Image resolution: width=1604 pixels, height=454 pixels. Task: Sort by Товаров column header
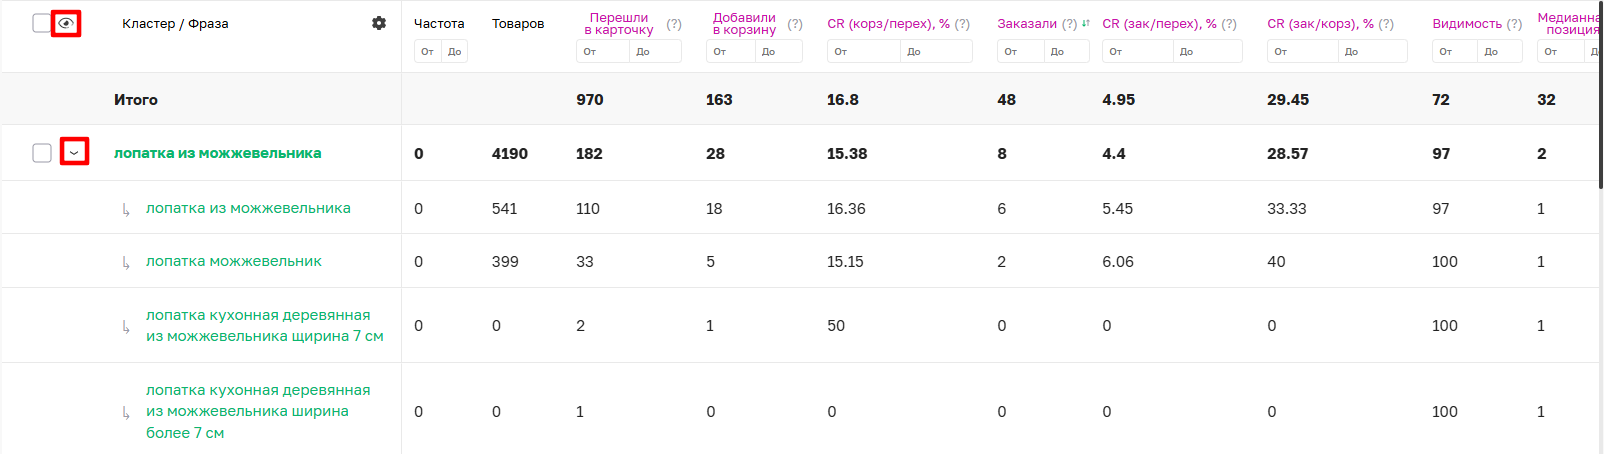tap(518, 23)
